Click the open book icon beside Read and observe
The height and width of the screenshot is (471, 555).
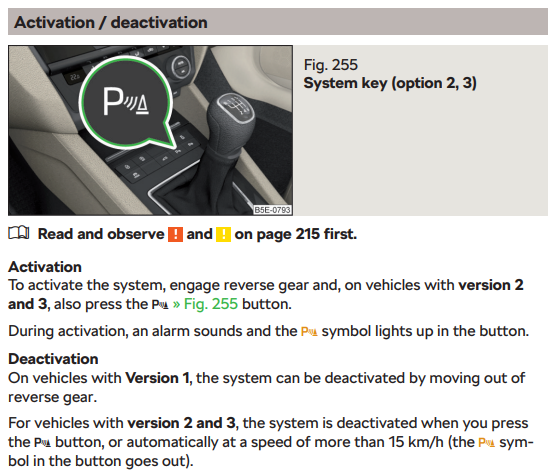pyautogui.click(x=19, y=233)
